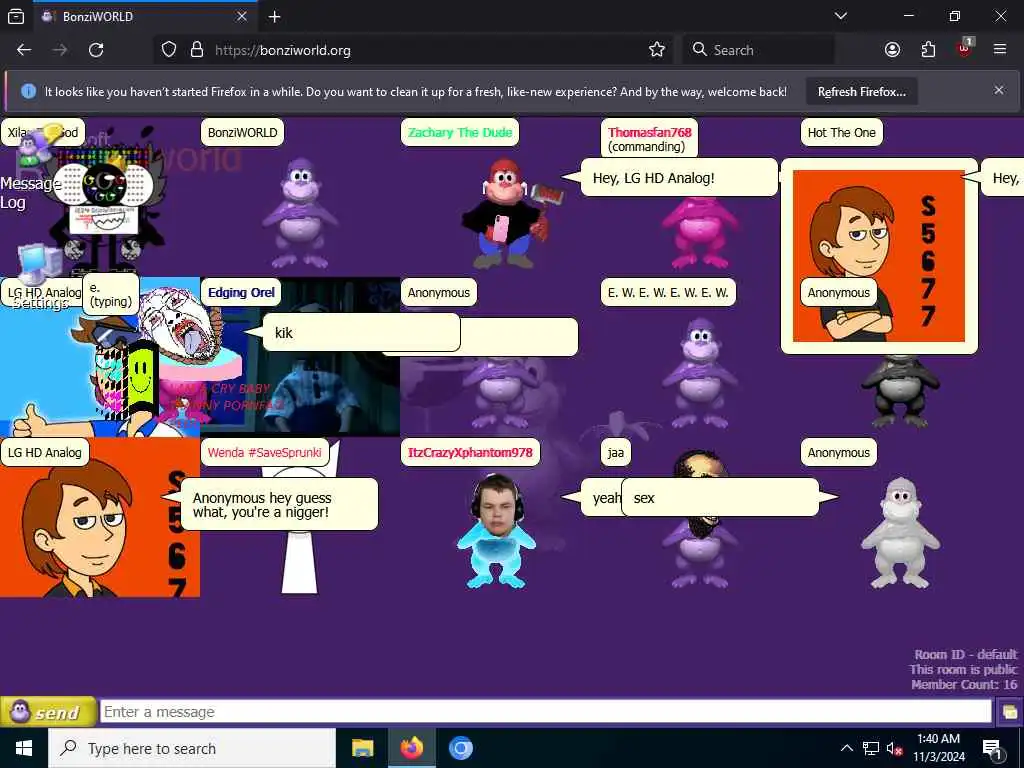Click the "kik" speech bubble
This screenshot has width=1024, height=768.
(x=361, y=332)
